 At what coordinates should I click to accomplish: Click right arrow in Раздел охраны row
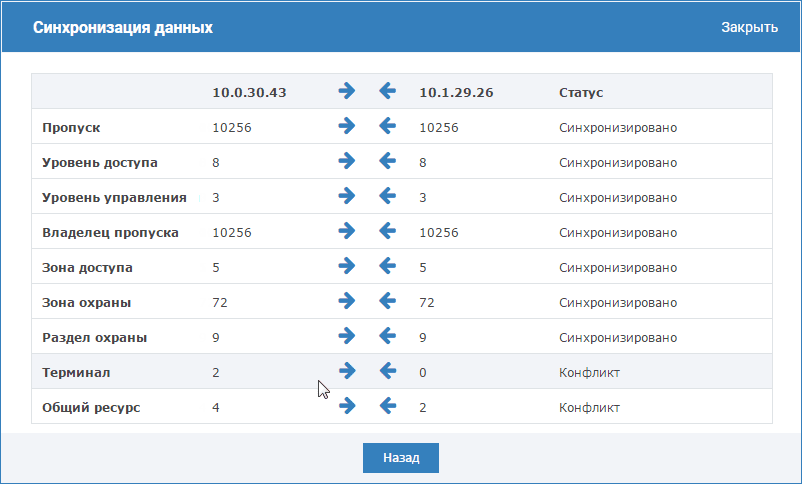[347, 336]
